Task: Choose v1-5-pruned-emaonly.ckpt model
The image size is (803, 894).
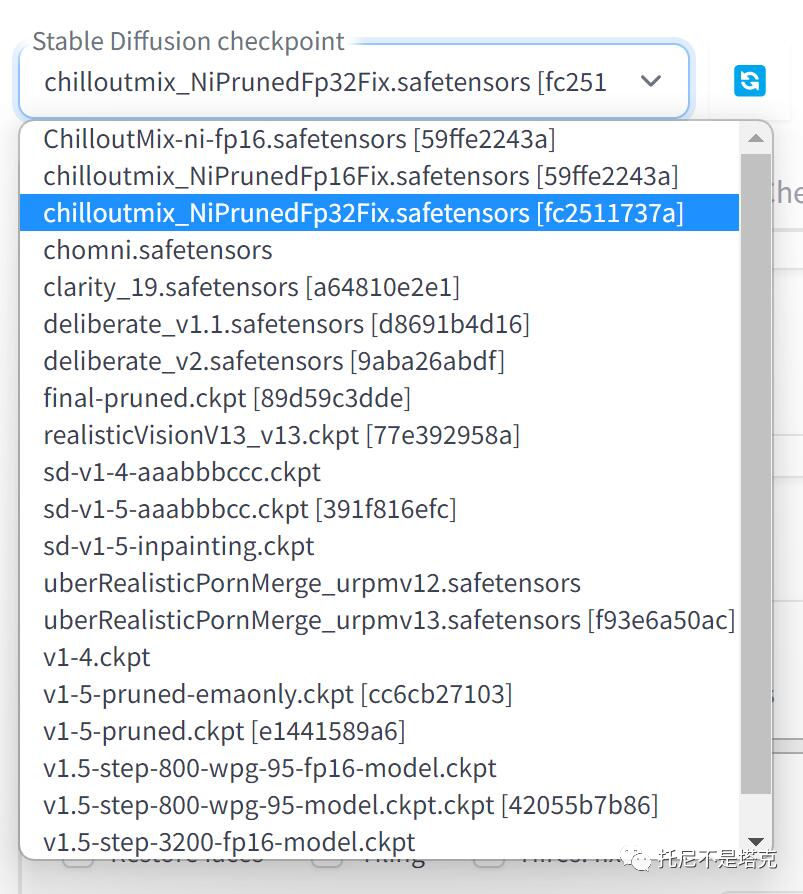Action: click(379, 694)
